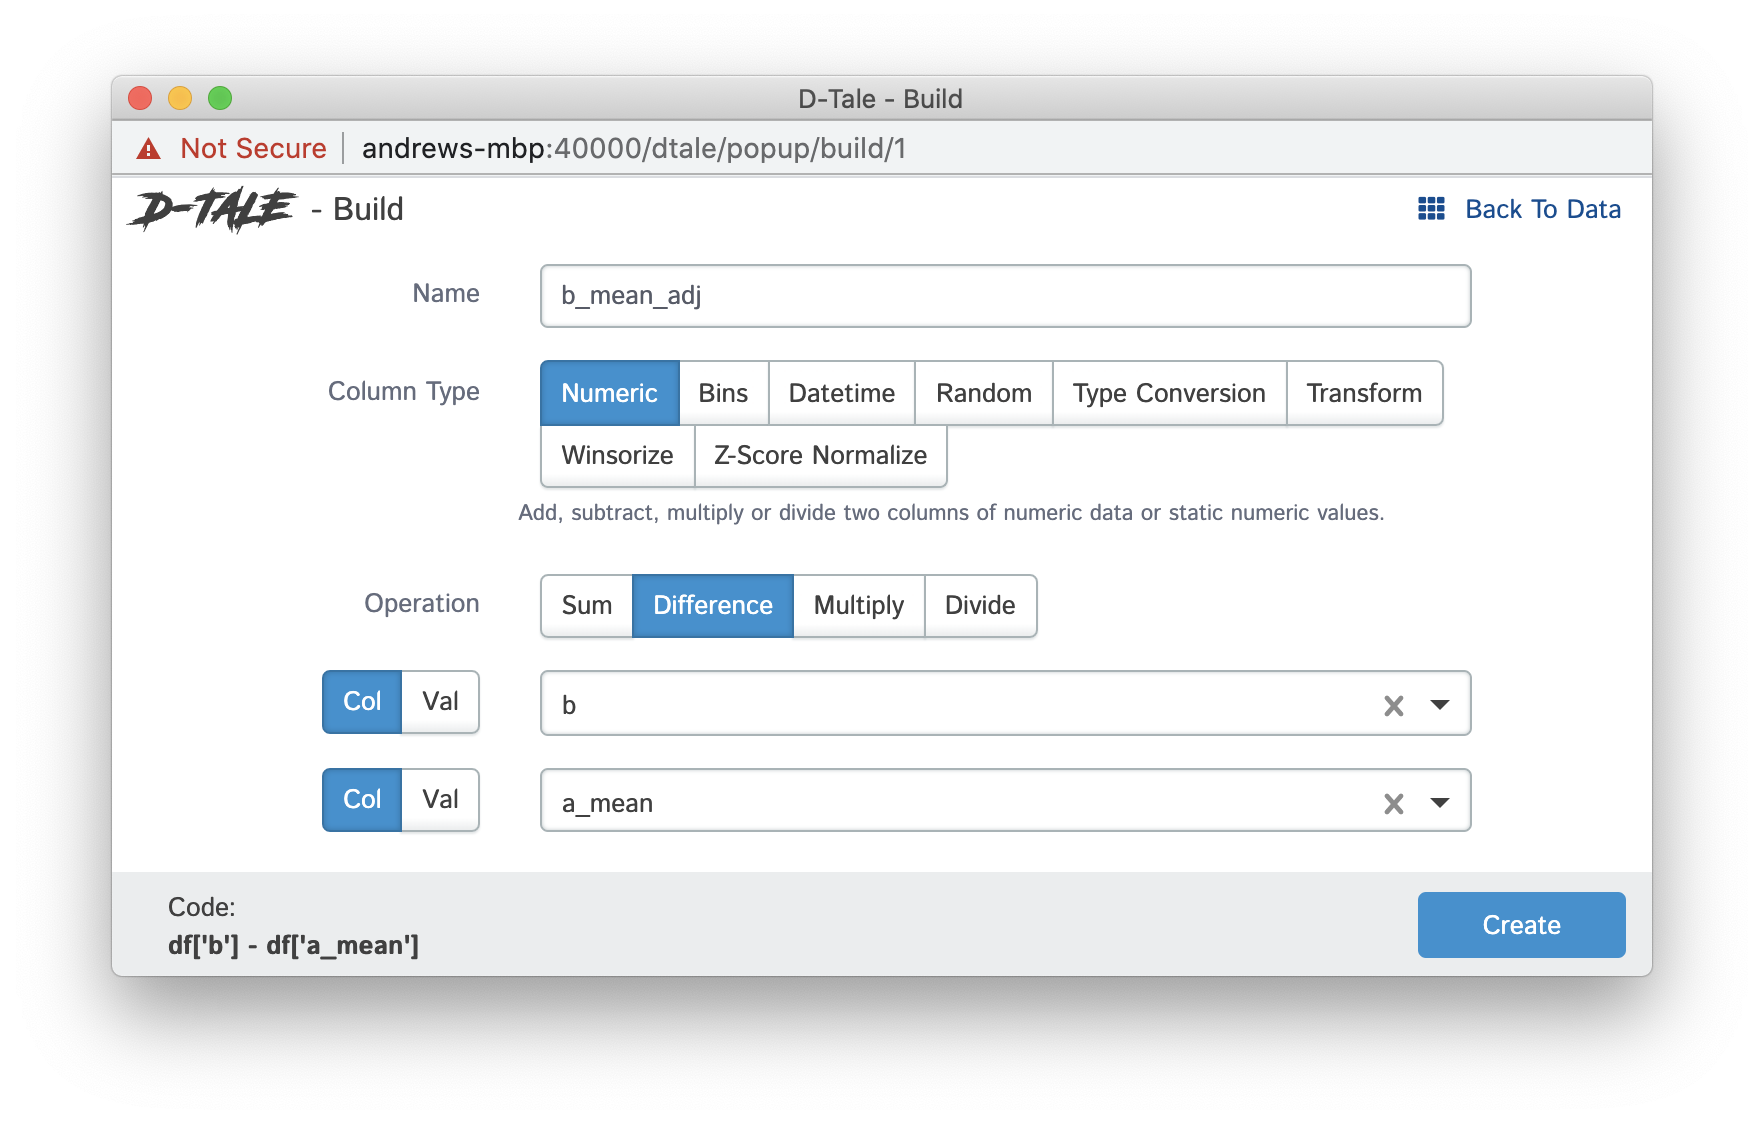Select the Transform column type
Image resolution: width=1764 pixels, height=1124 pixels.
pyautogui.click(x=1364, y=393)
